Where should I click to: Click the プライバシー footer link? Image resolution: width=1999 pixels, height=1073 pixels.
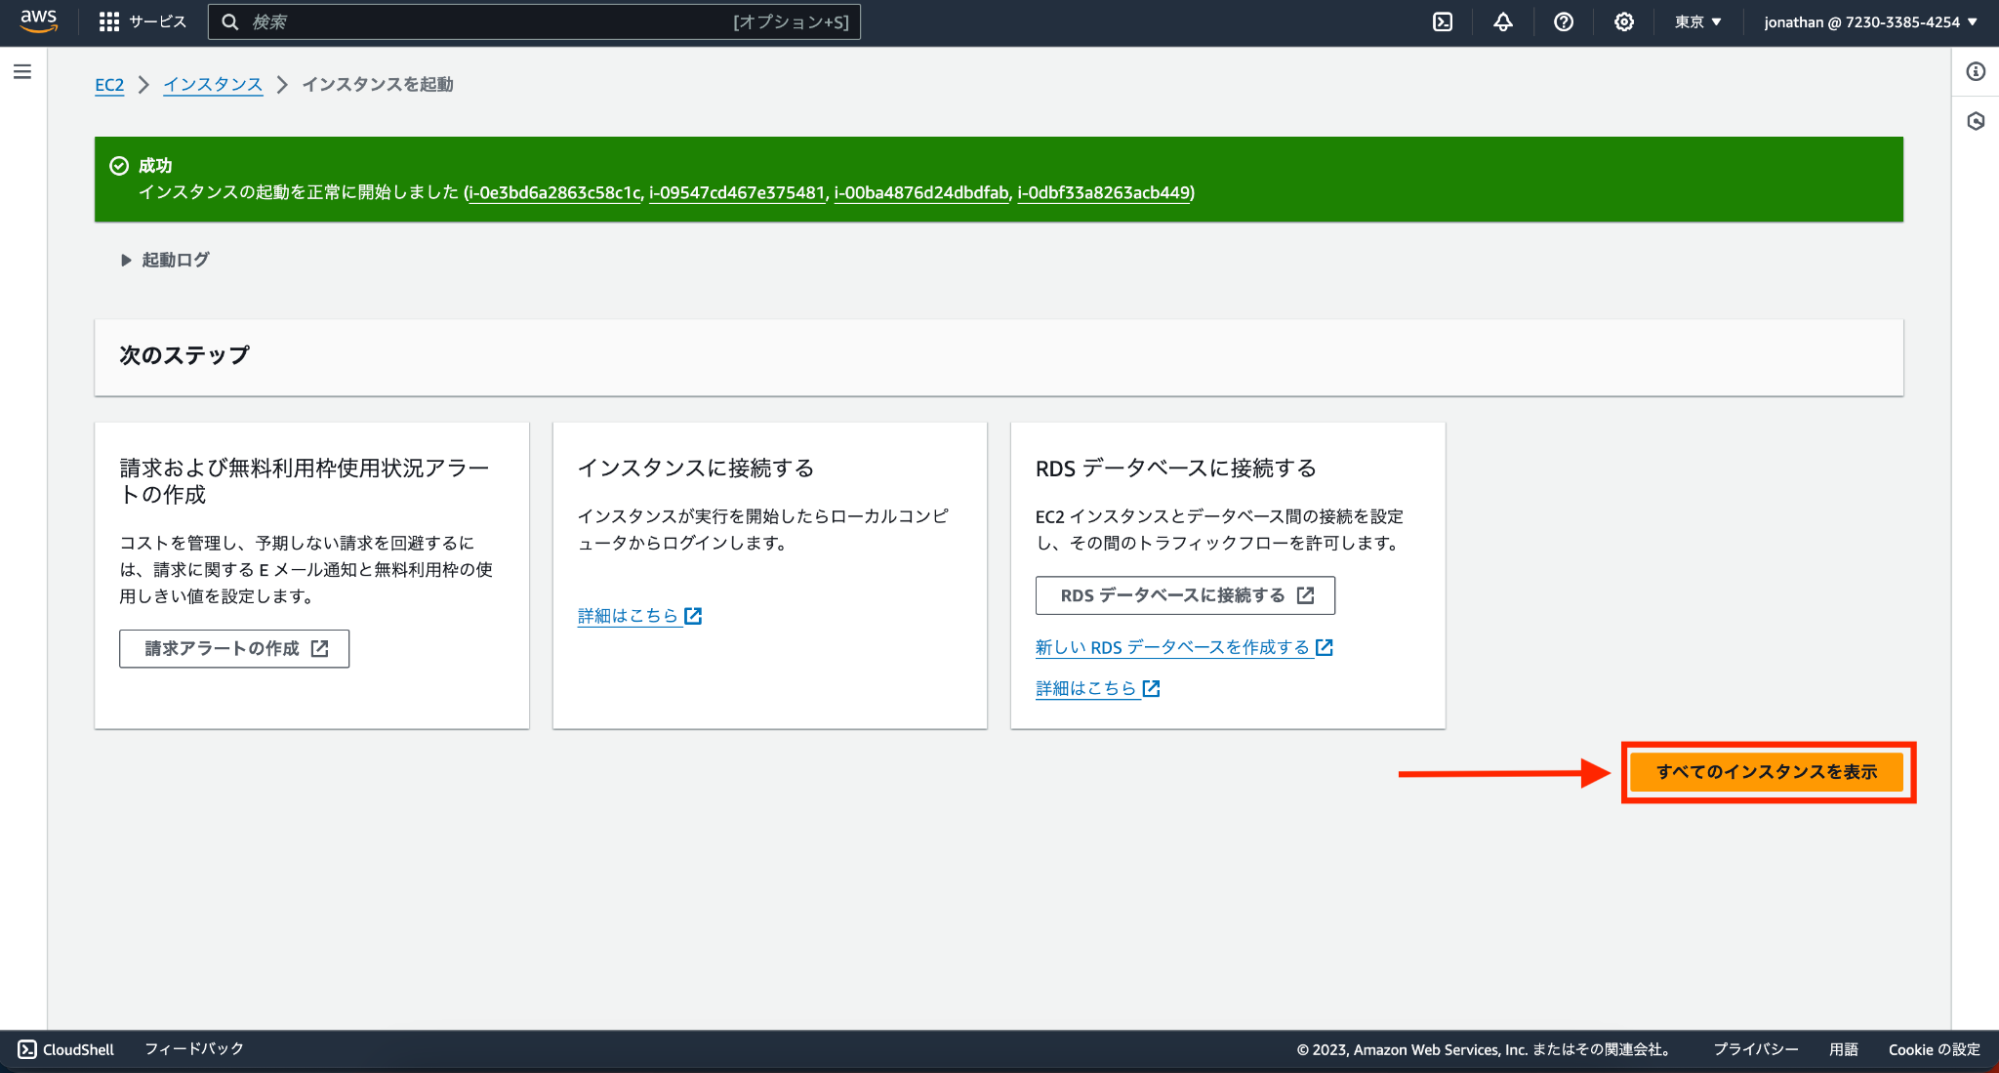(1756, 1049)
